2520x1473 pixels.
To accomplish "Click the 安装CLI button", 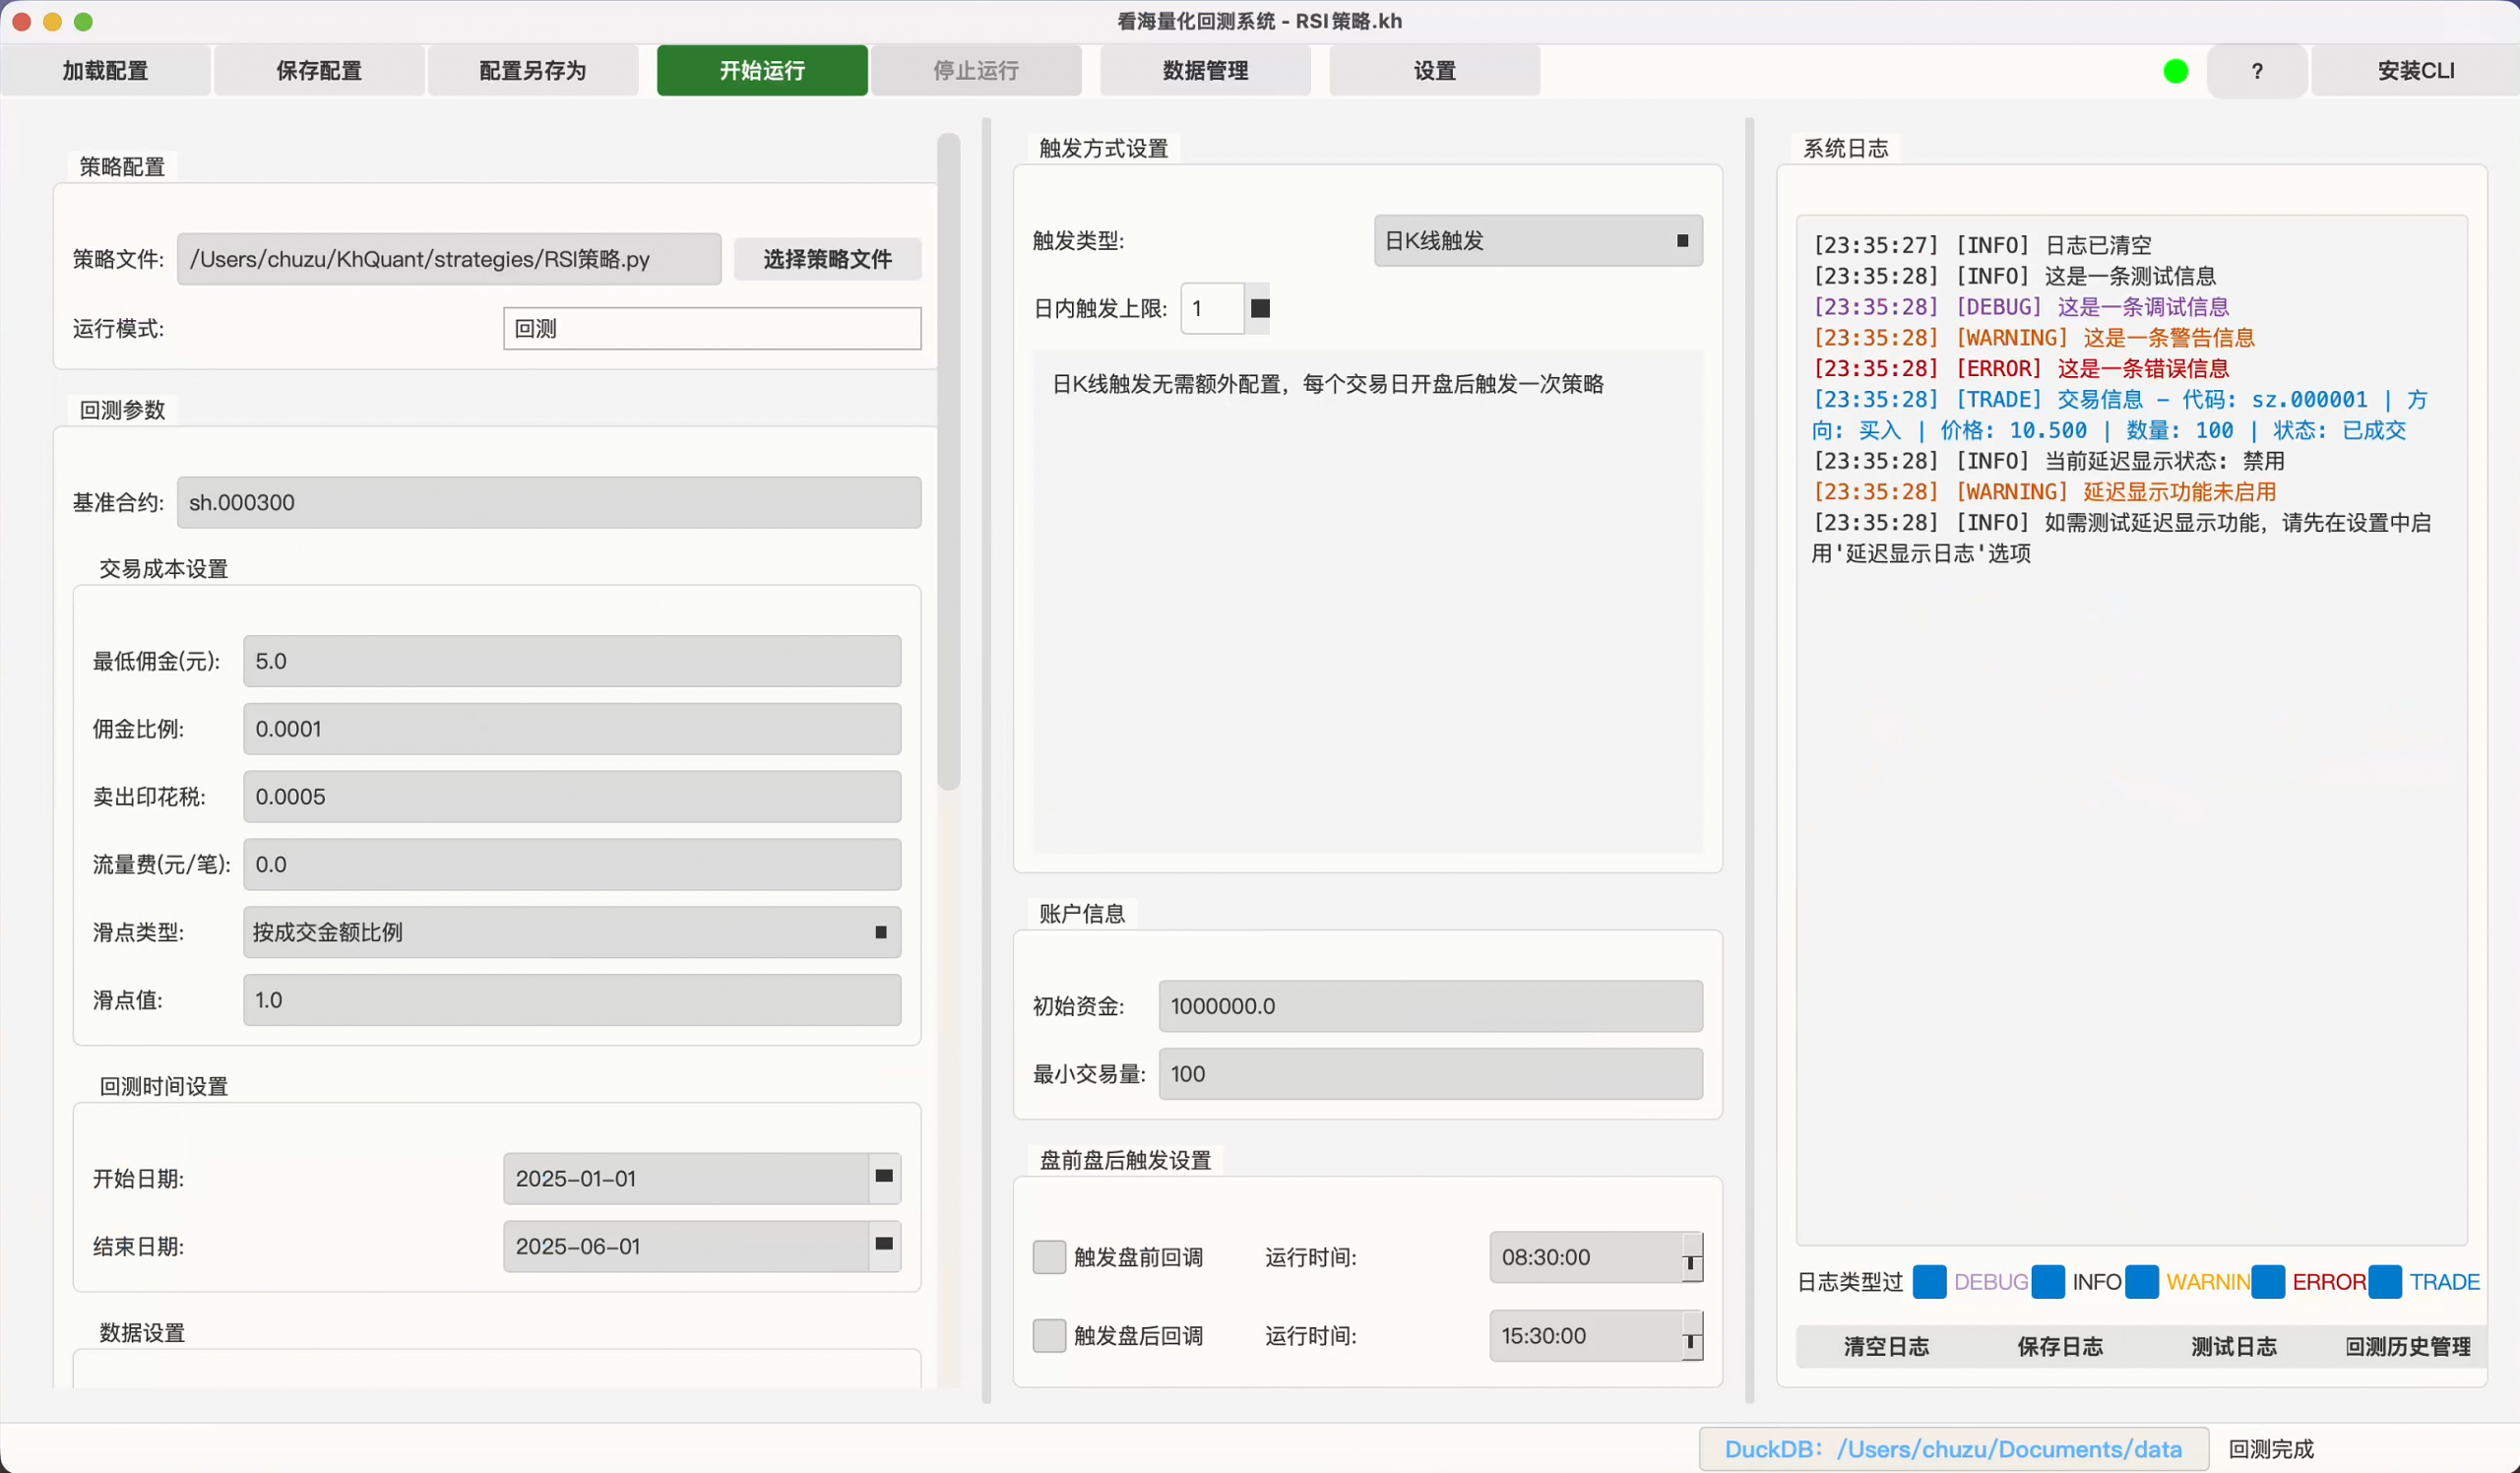I will click(2415, 71).
